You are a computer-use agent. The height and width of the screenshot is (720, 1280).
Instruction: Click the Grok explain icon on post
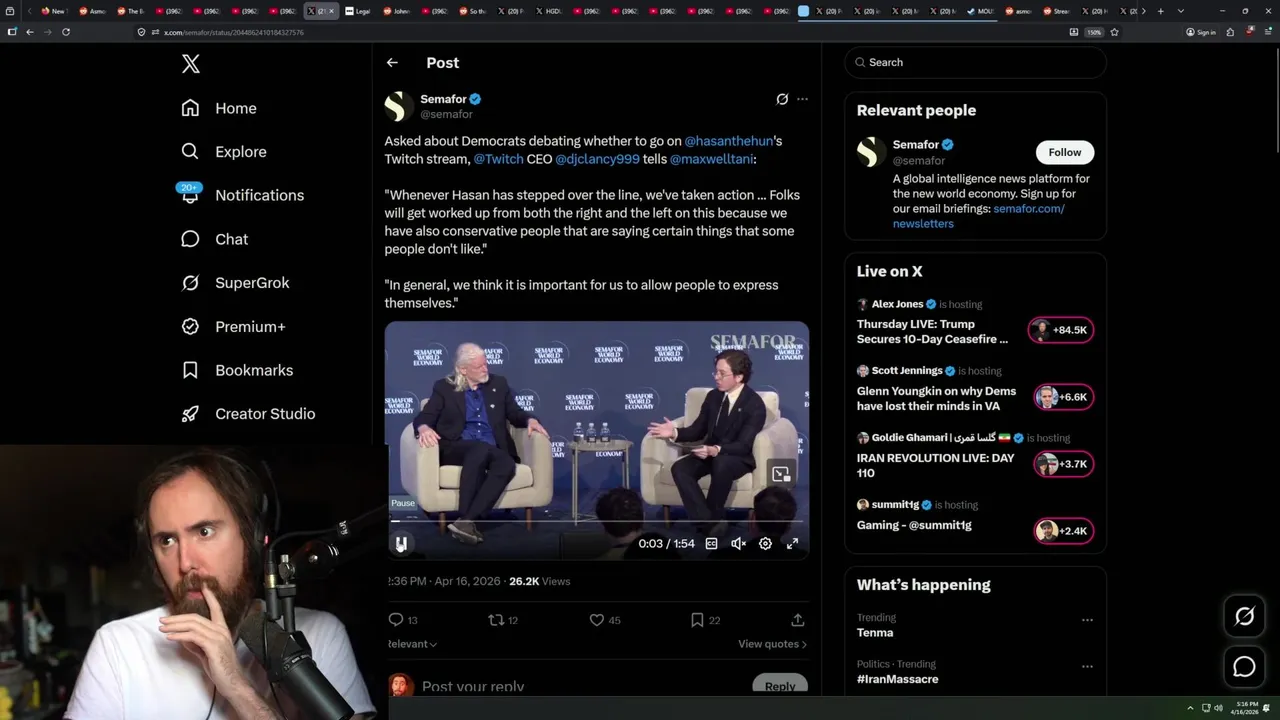pos(782,99)
